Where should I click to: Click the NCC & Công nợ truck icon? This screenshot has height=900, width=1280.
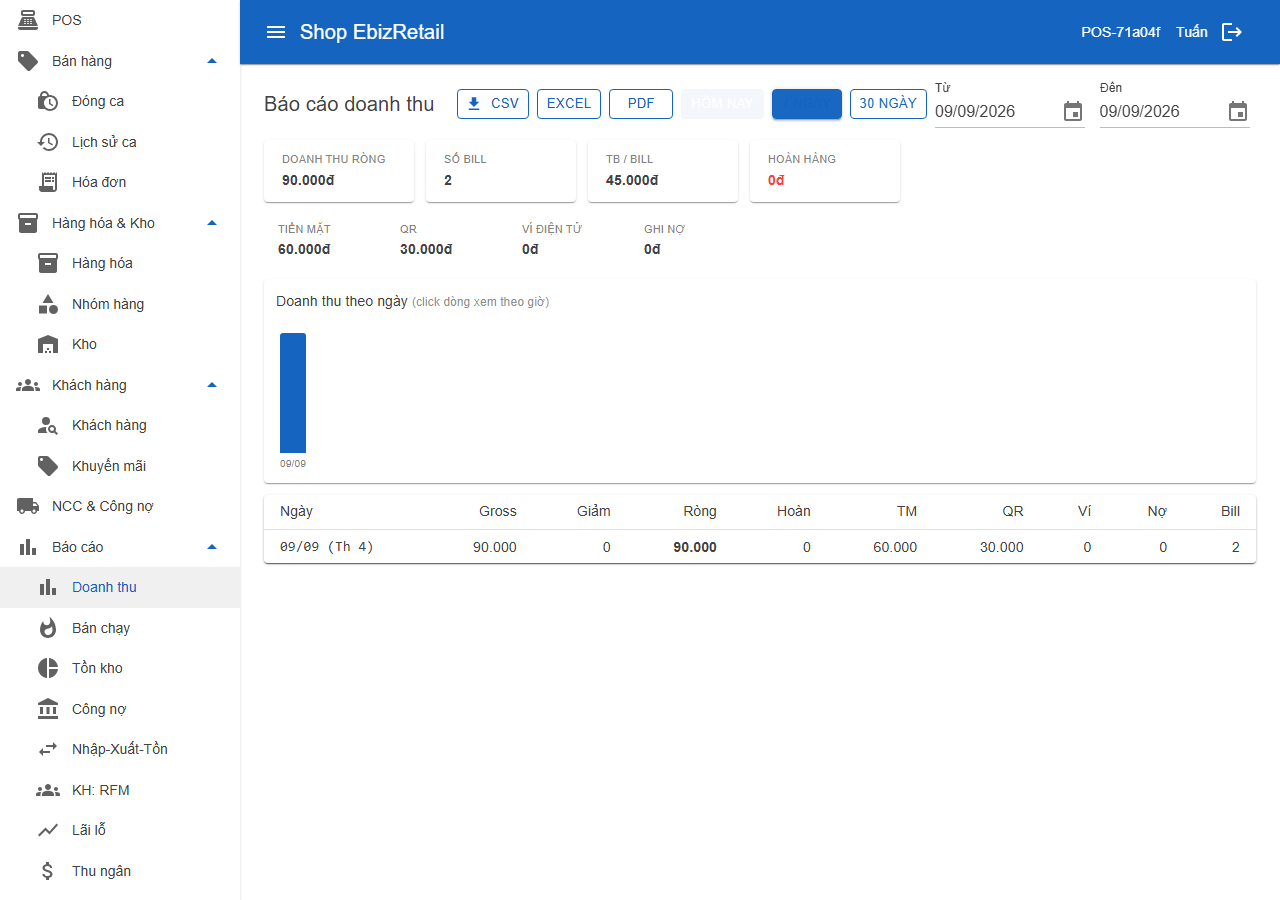[x=28, y=506]
